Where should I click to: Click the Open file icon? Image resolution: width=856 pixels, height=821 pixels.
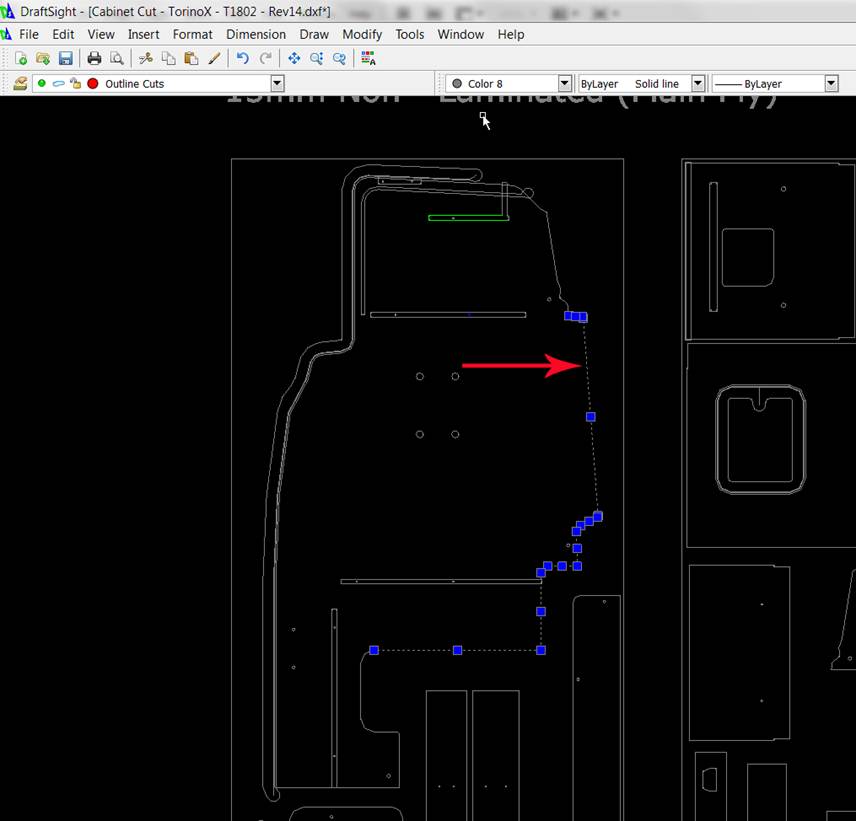[42, 59]
